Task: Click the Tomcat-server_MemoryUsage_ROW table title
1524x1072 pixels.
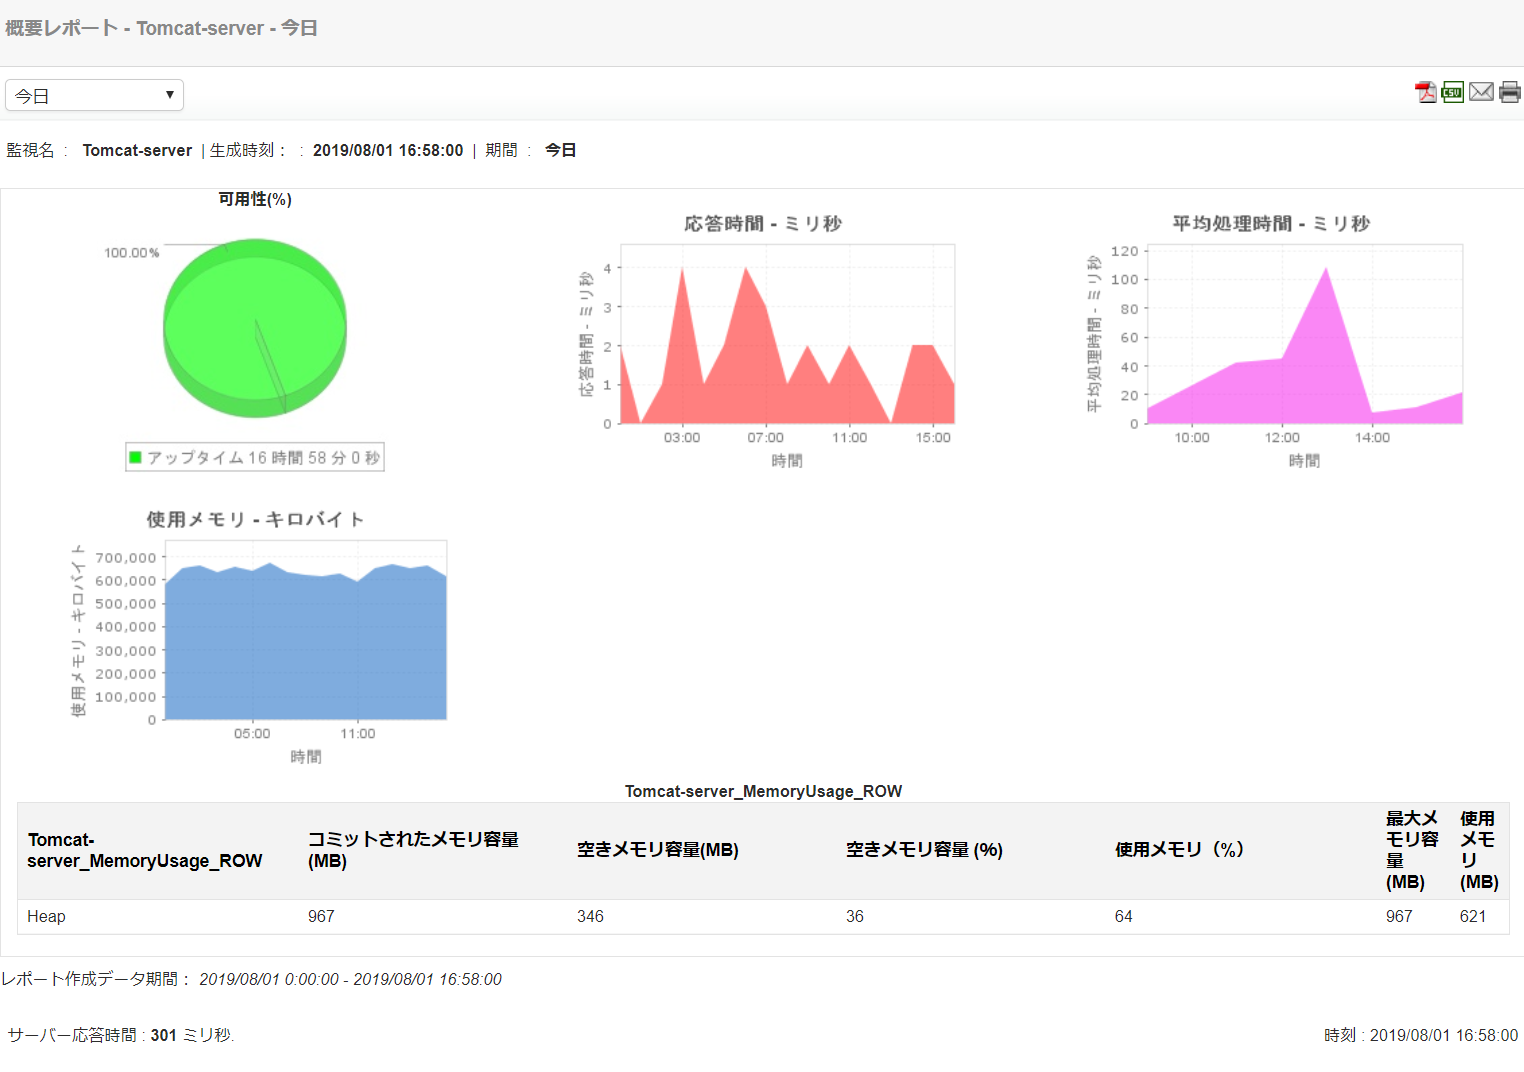Action: point(763,791)
